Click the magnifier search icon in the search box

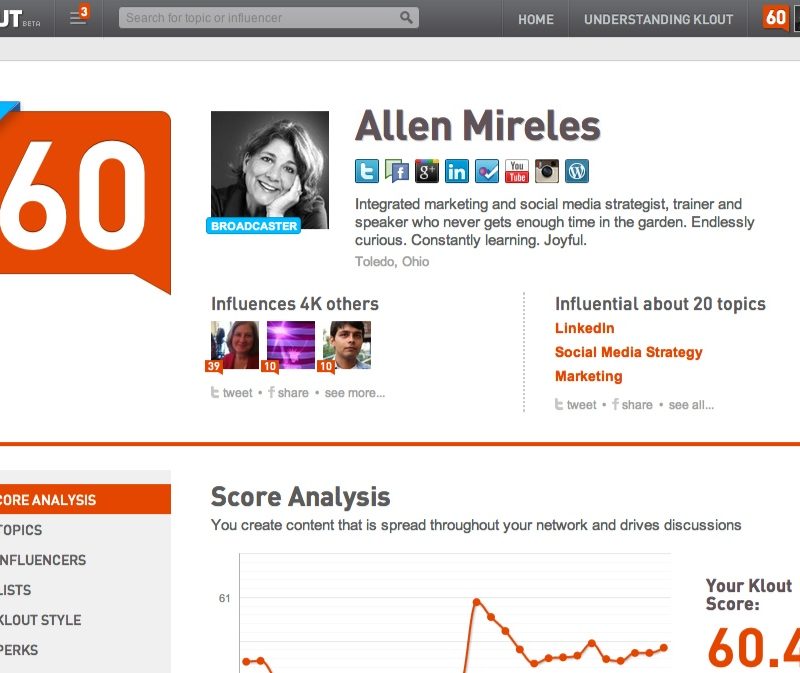click(406, 18)
